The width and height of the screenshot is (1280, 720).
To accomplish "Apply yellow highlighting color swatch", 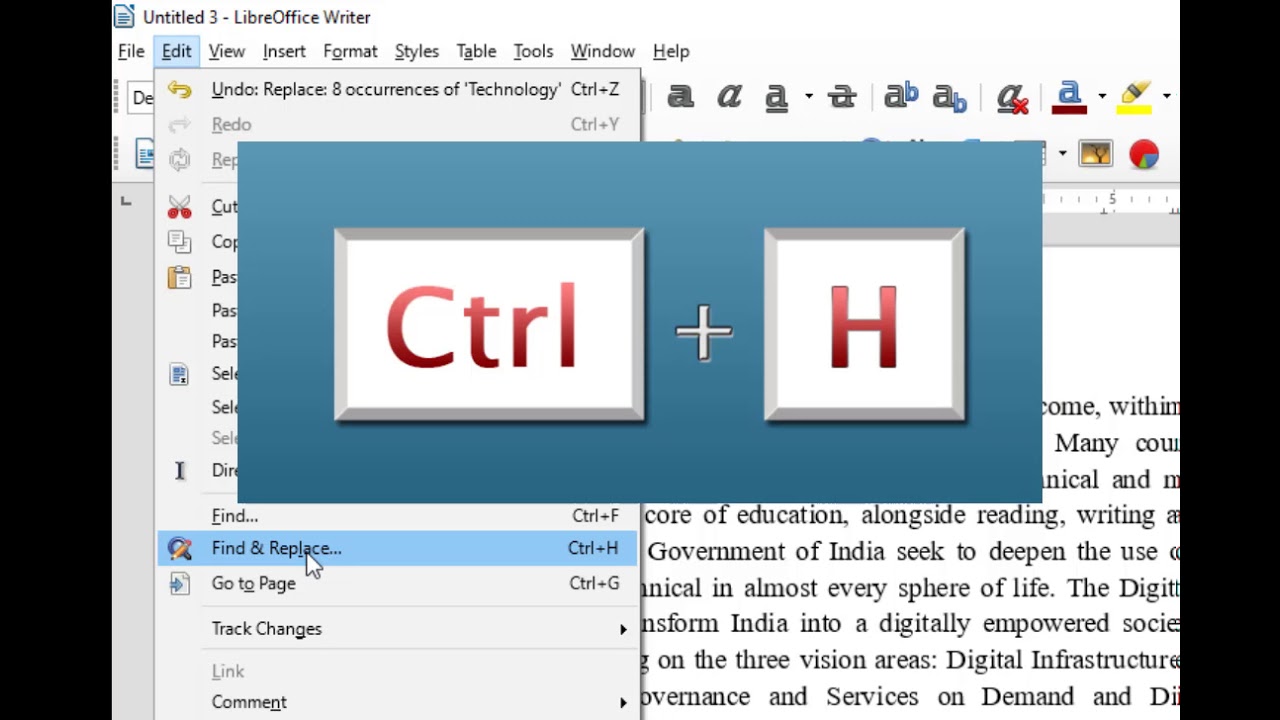I will 1134,97.
